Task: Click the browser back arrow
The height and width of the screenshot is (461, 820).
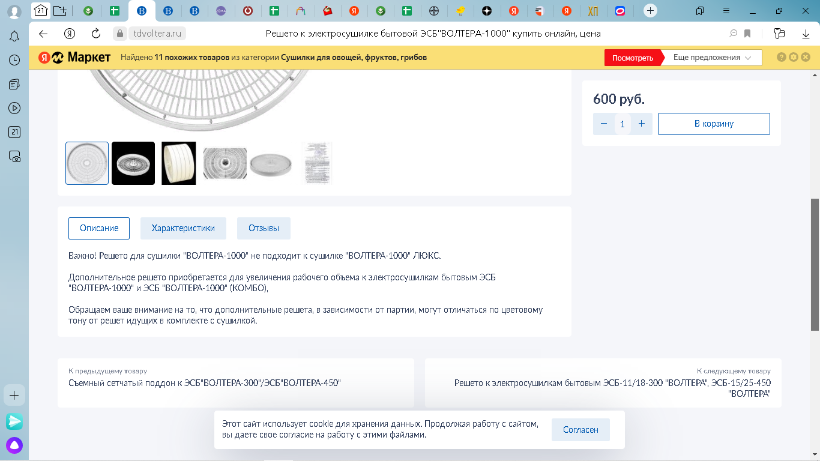Action: pyautogui.click(x=42, y=33)
